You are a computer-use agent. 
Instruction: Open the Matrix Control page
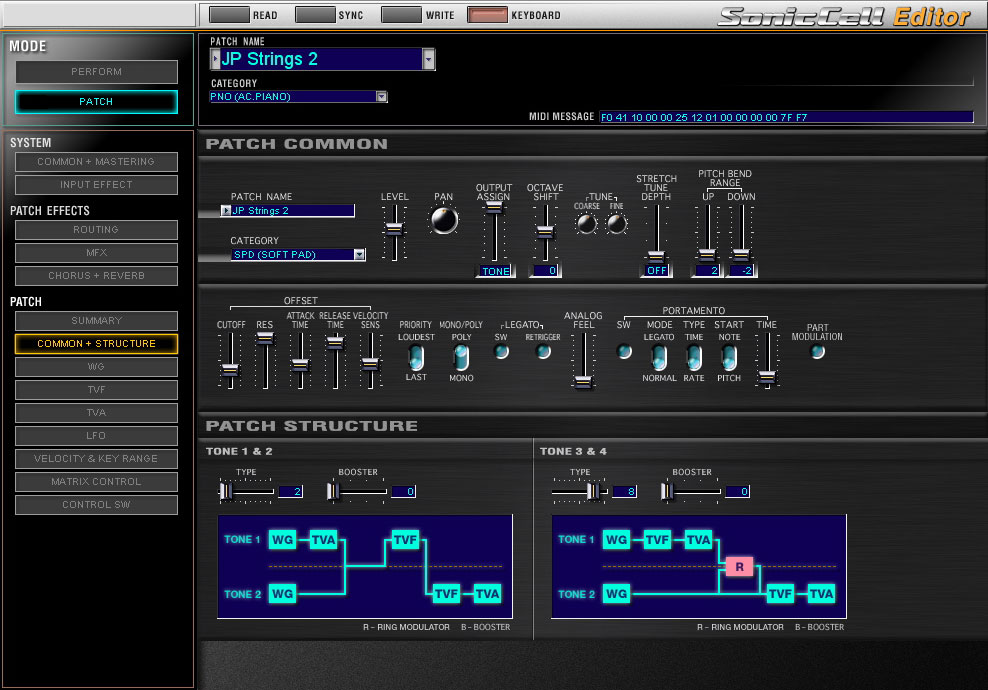pos(96,482)
